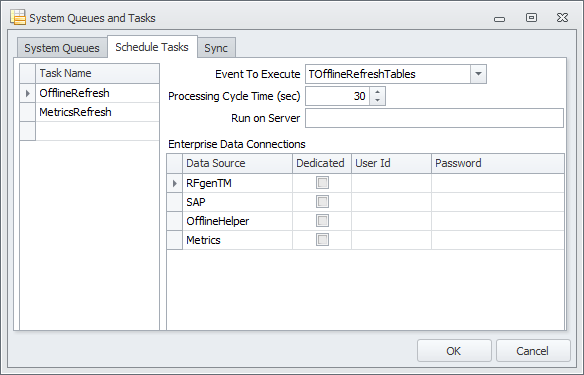Switch to the System Queues tab
The image size is (584, 375).
[62, 48]
